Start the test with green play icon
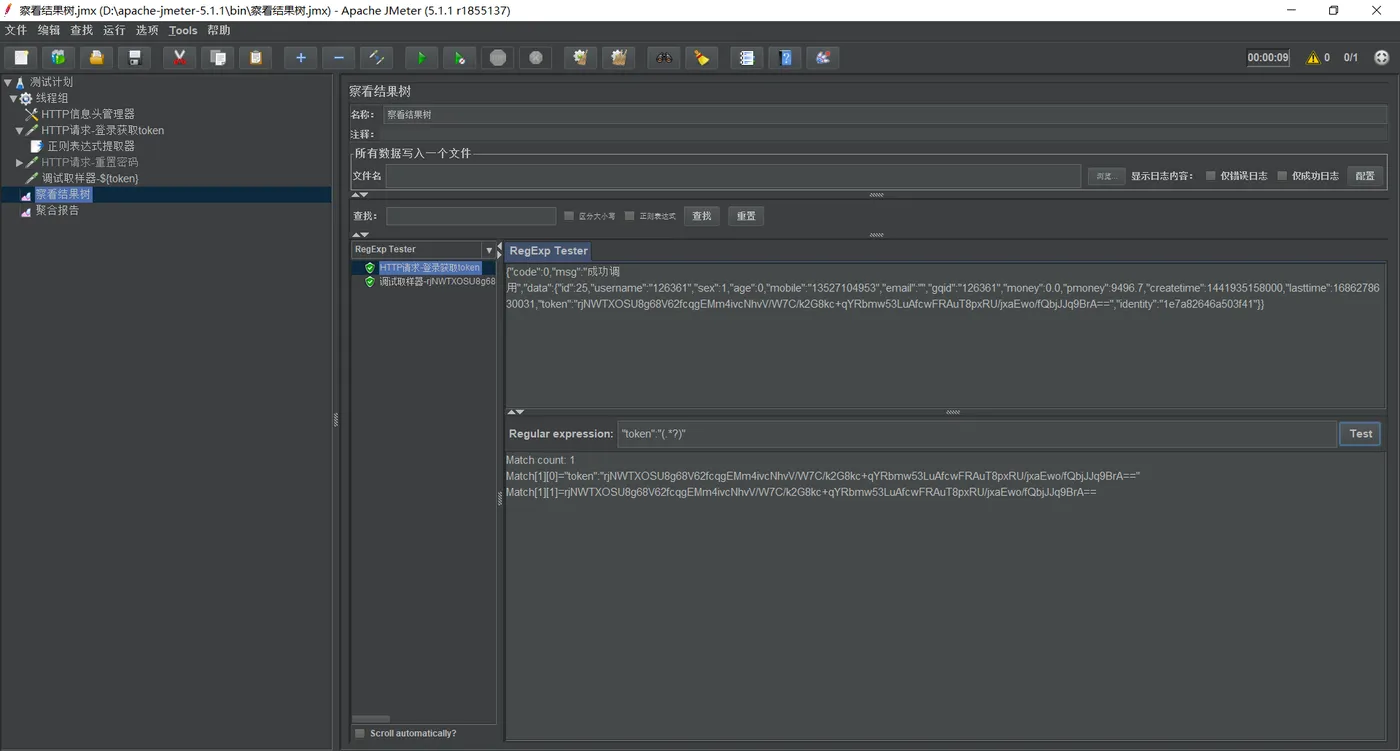This screenshot has height=751, width=1400. [421, 58]
